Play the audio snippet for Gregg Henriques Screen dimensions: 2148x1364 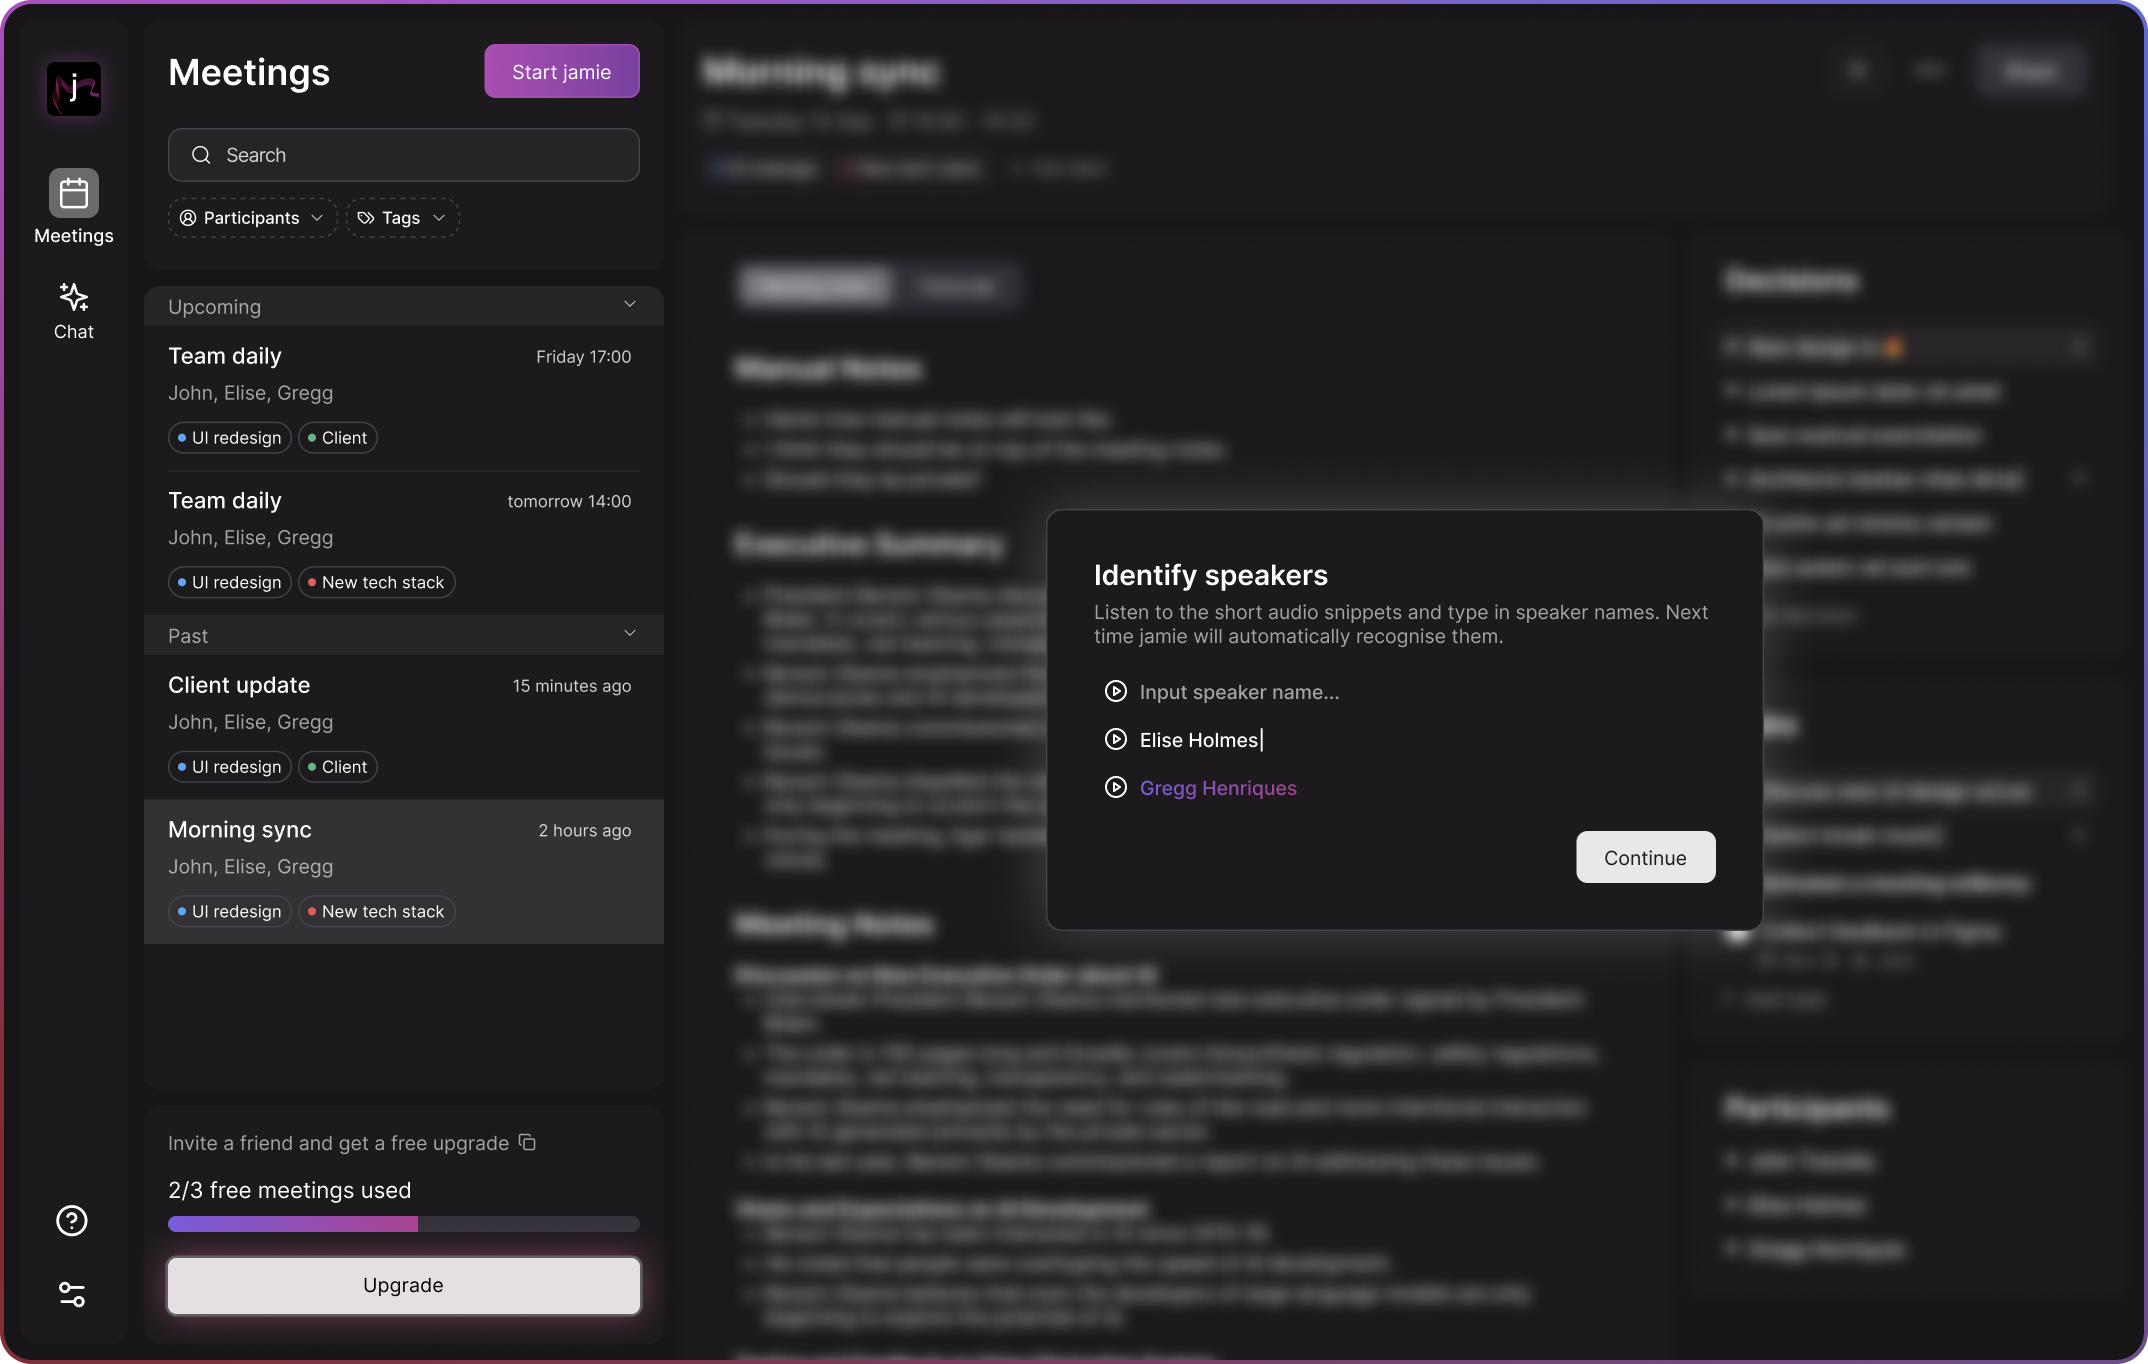[1116, 788]
